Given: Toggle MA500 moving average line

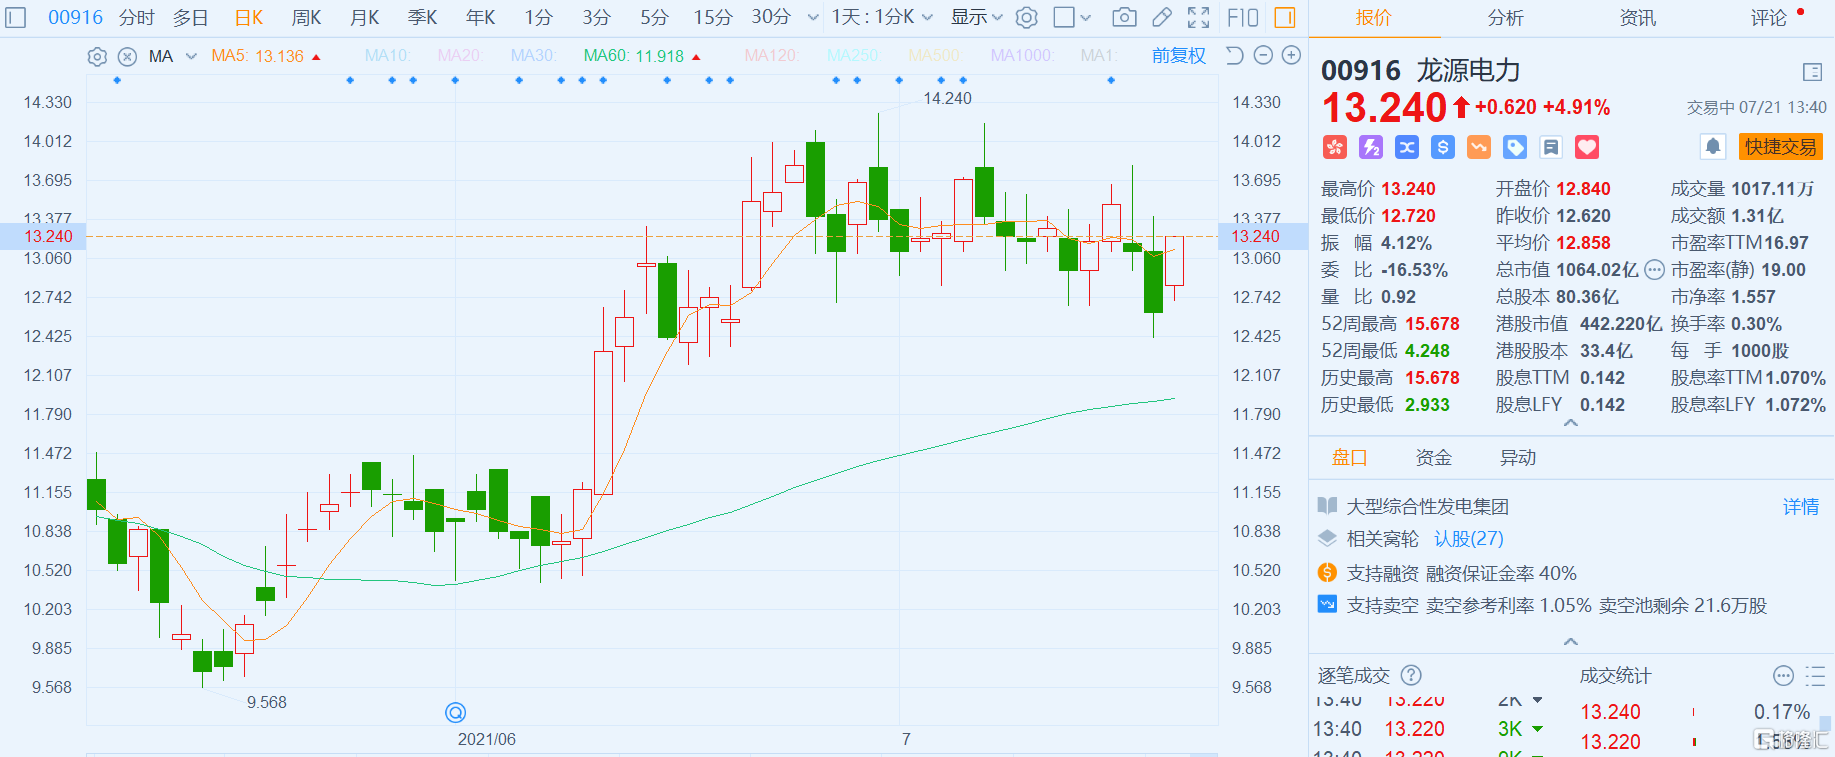Looking at the screenshot, I should [x=934, y=56].
